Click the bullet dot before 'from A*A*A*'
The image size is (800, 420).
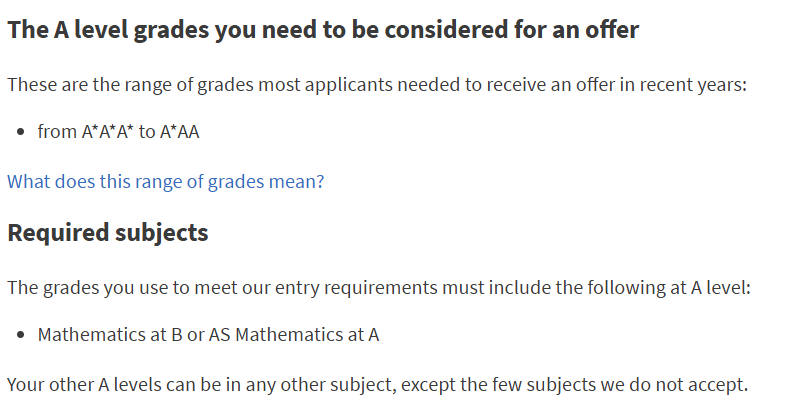[20, 132]
